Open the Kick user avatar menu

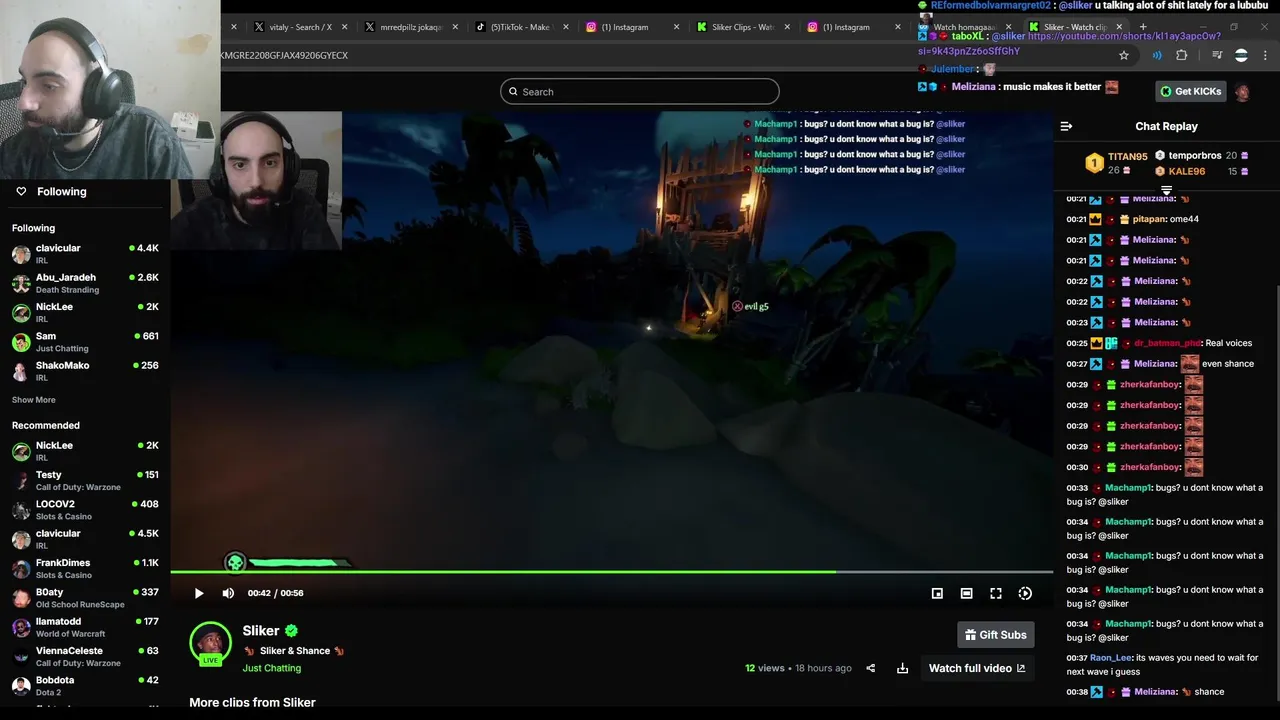point(1242,92)
